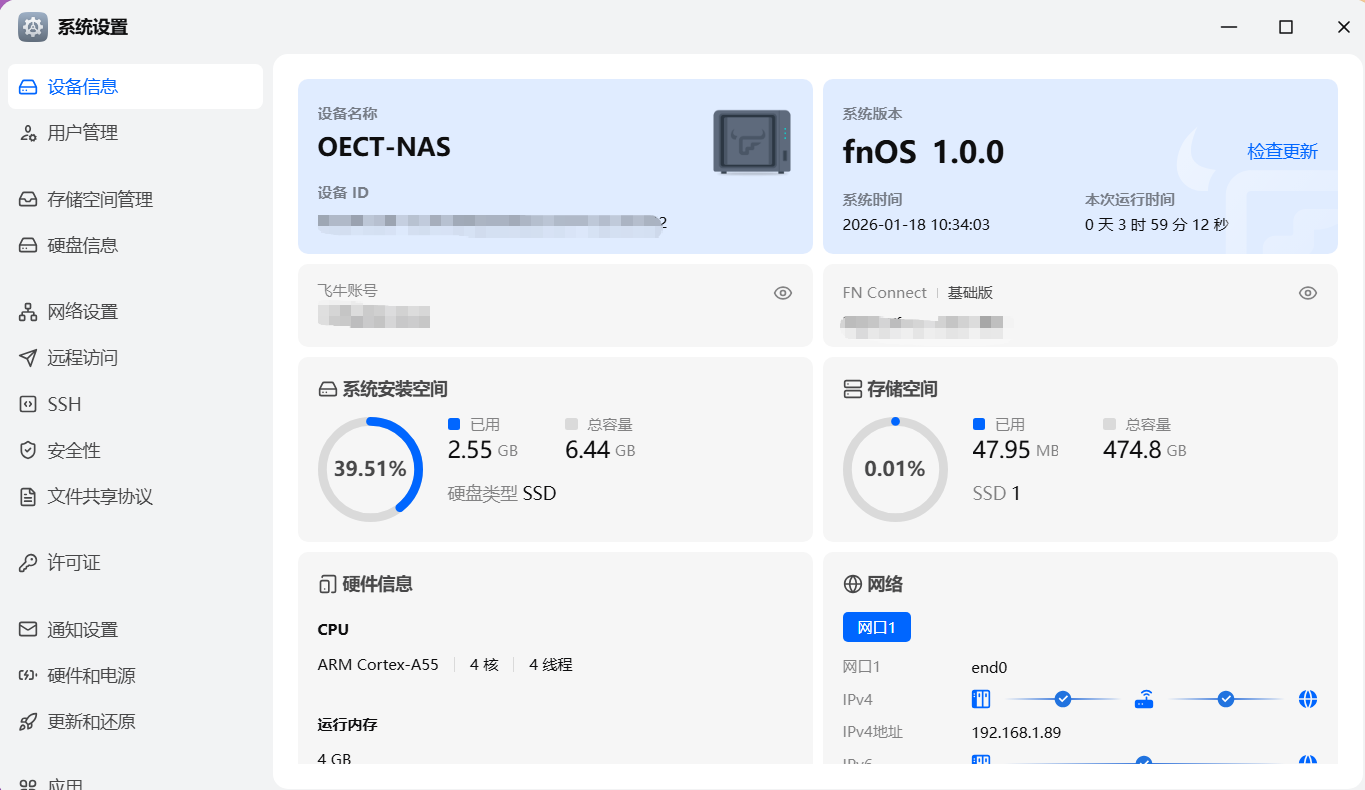Click the 系统设置 gear icon in title bar
This screenshot has height=790, width=1365.
[33, 27]
